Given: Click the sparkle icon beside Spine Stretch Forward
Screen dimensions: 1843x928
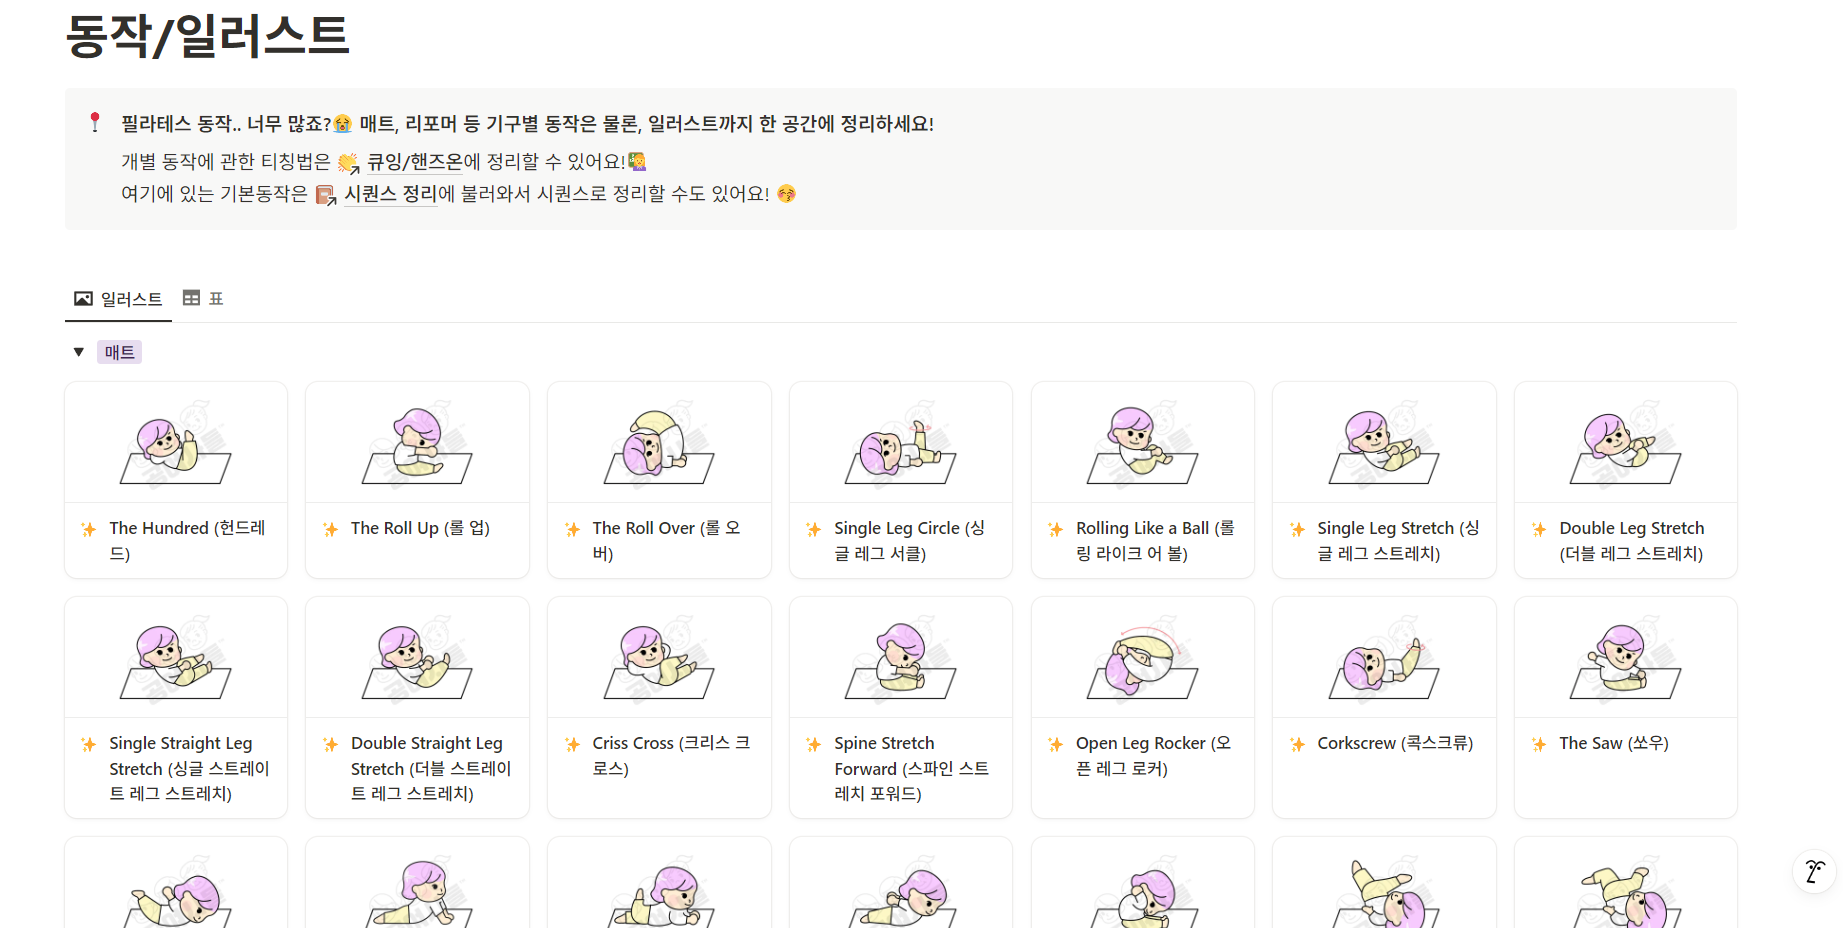Looking at the screenshot, I should coord(814,744).
